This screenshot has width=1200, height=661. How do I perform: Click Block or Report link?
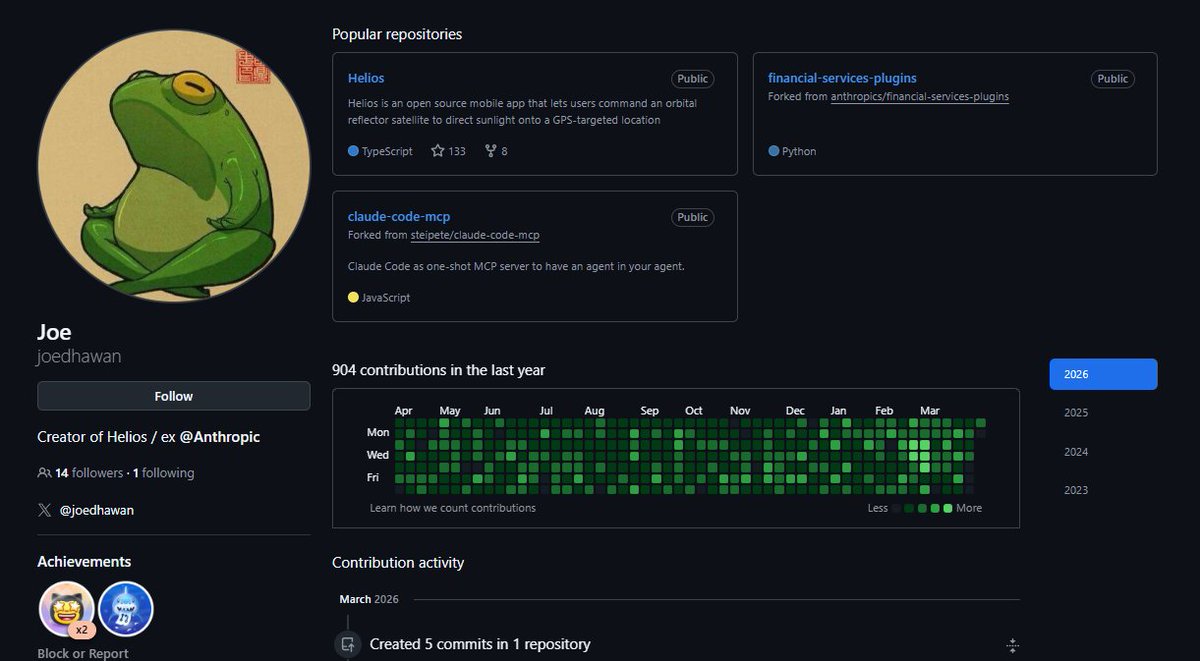[x=83, y=654]
